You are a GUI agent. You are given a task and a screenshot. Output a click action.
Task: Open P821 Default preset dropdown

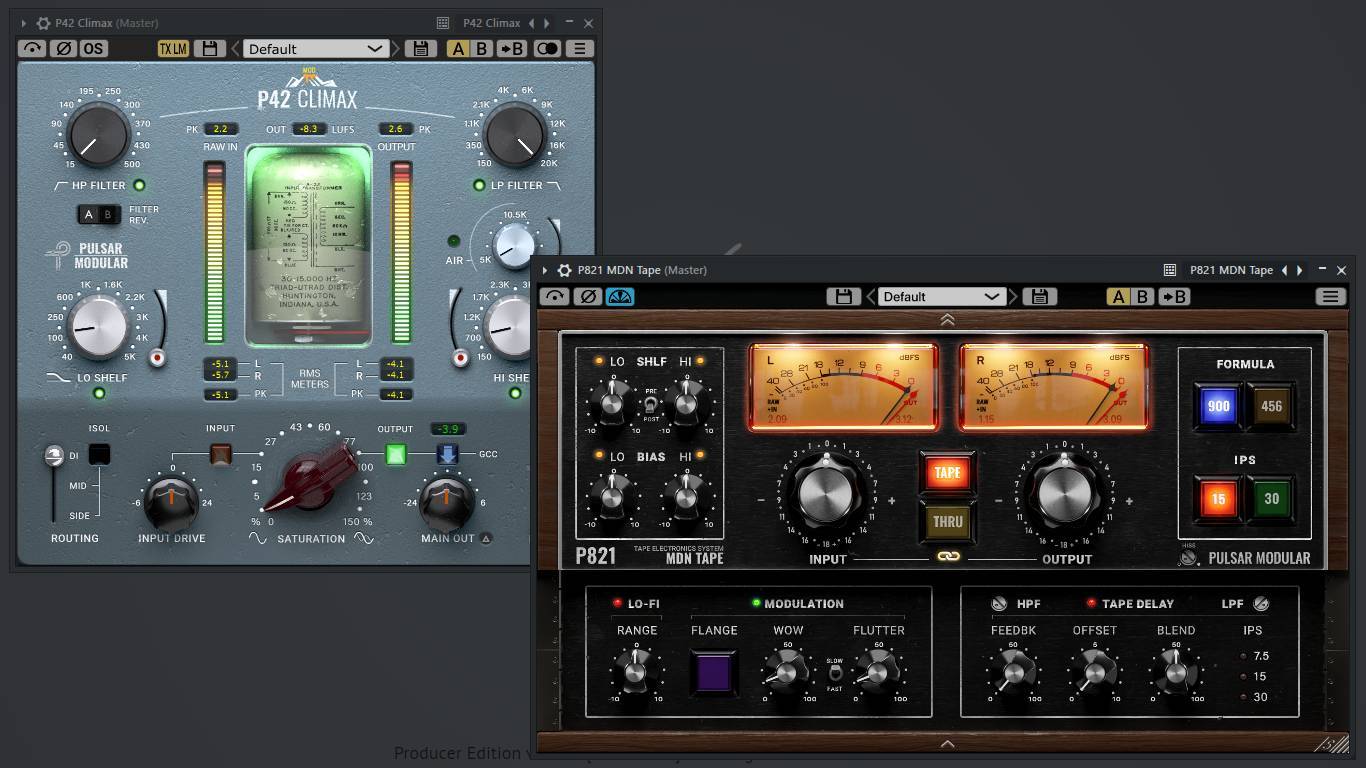pyautogui.click(x=941, y=296)
